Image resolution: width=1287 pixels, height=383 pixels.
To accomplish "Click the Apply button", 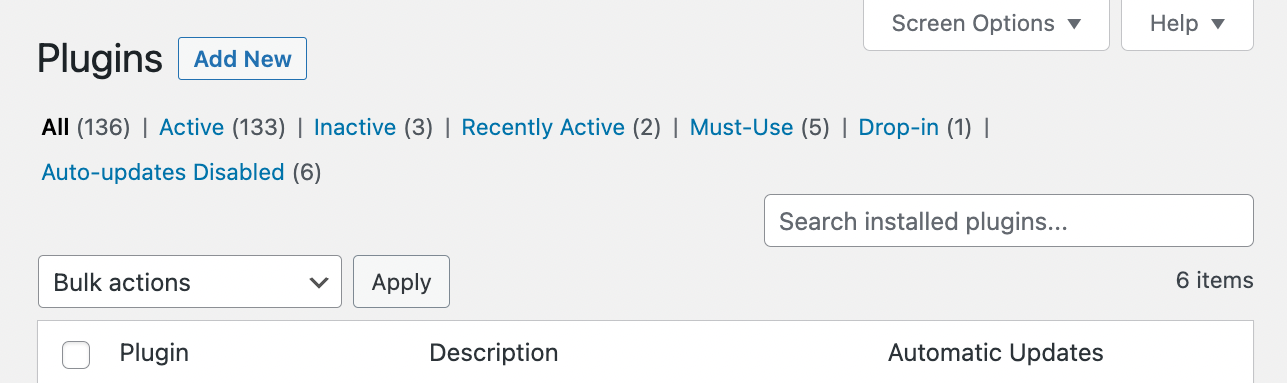I will [x=401, y=282].
